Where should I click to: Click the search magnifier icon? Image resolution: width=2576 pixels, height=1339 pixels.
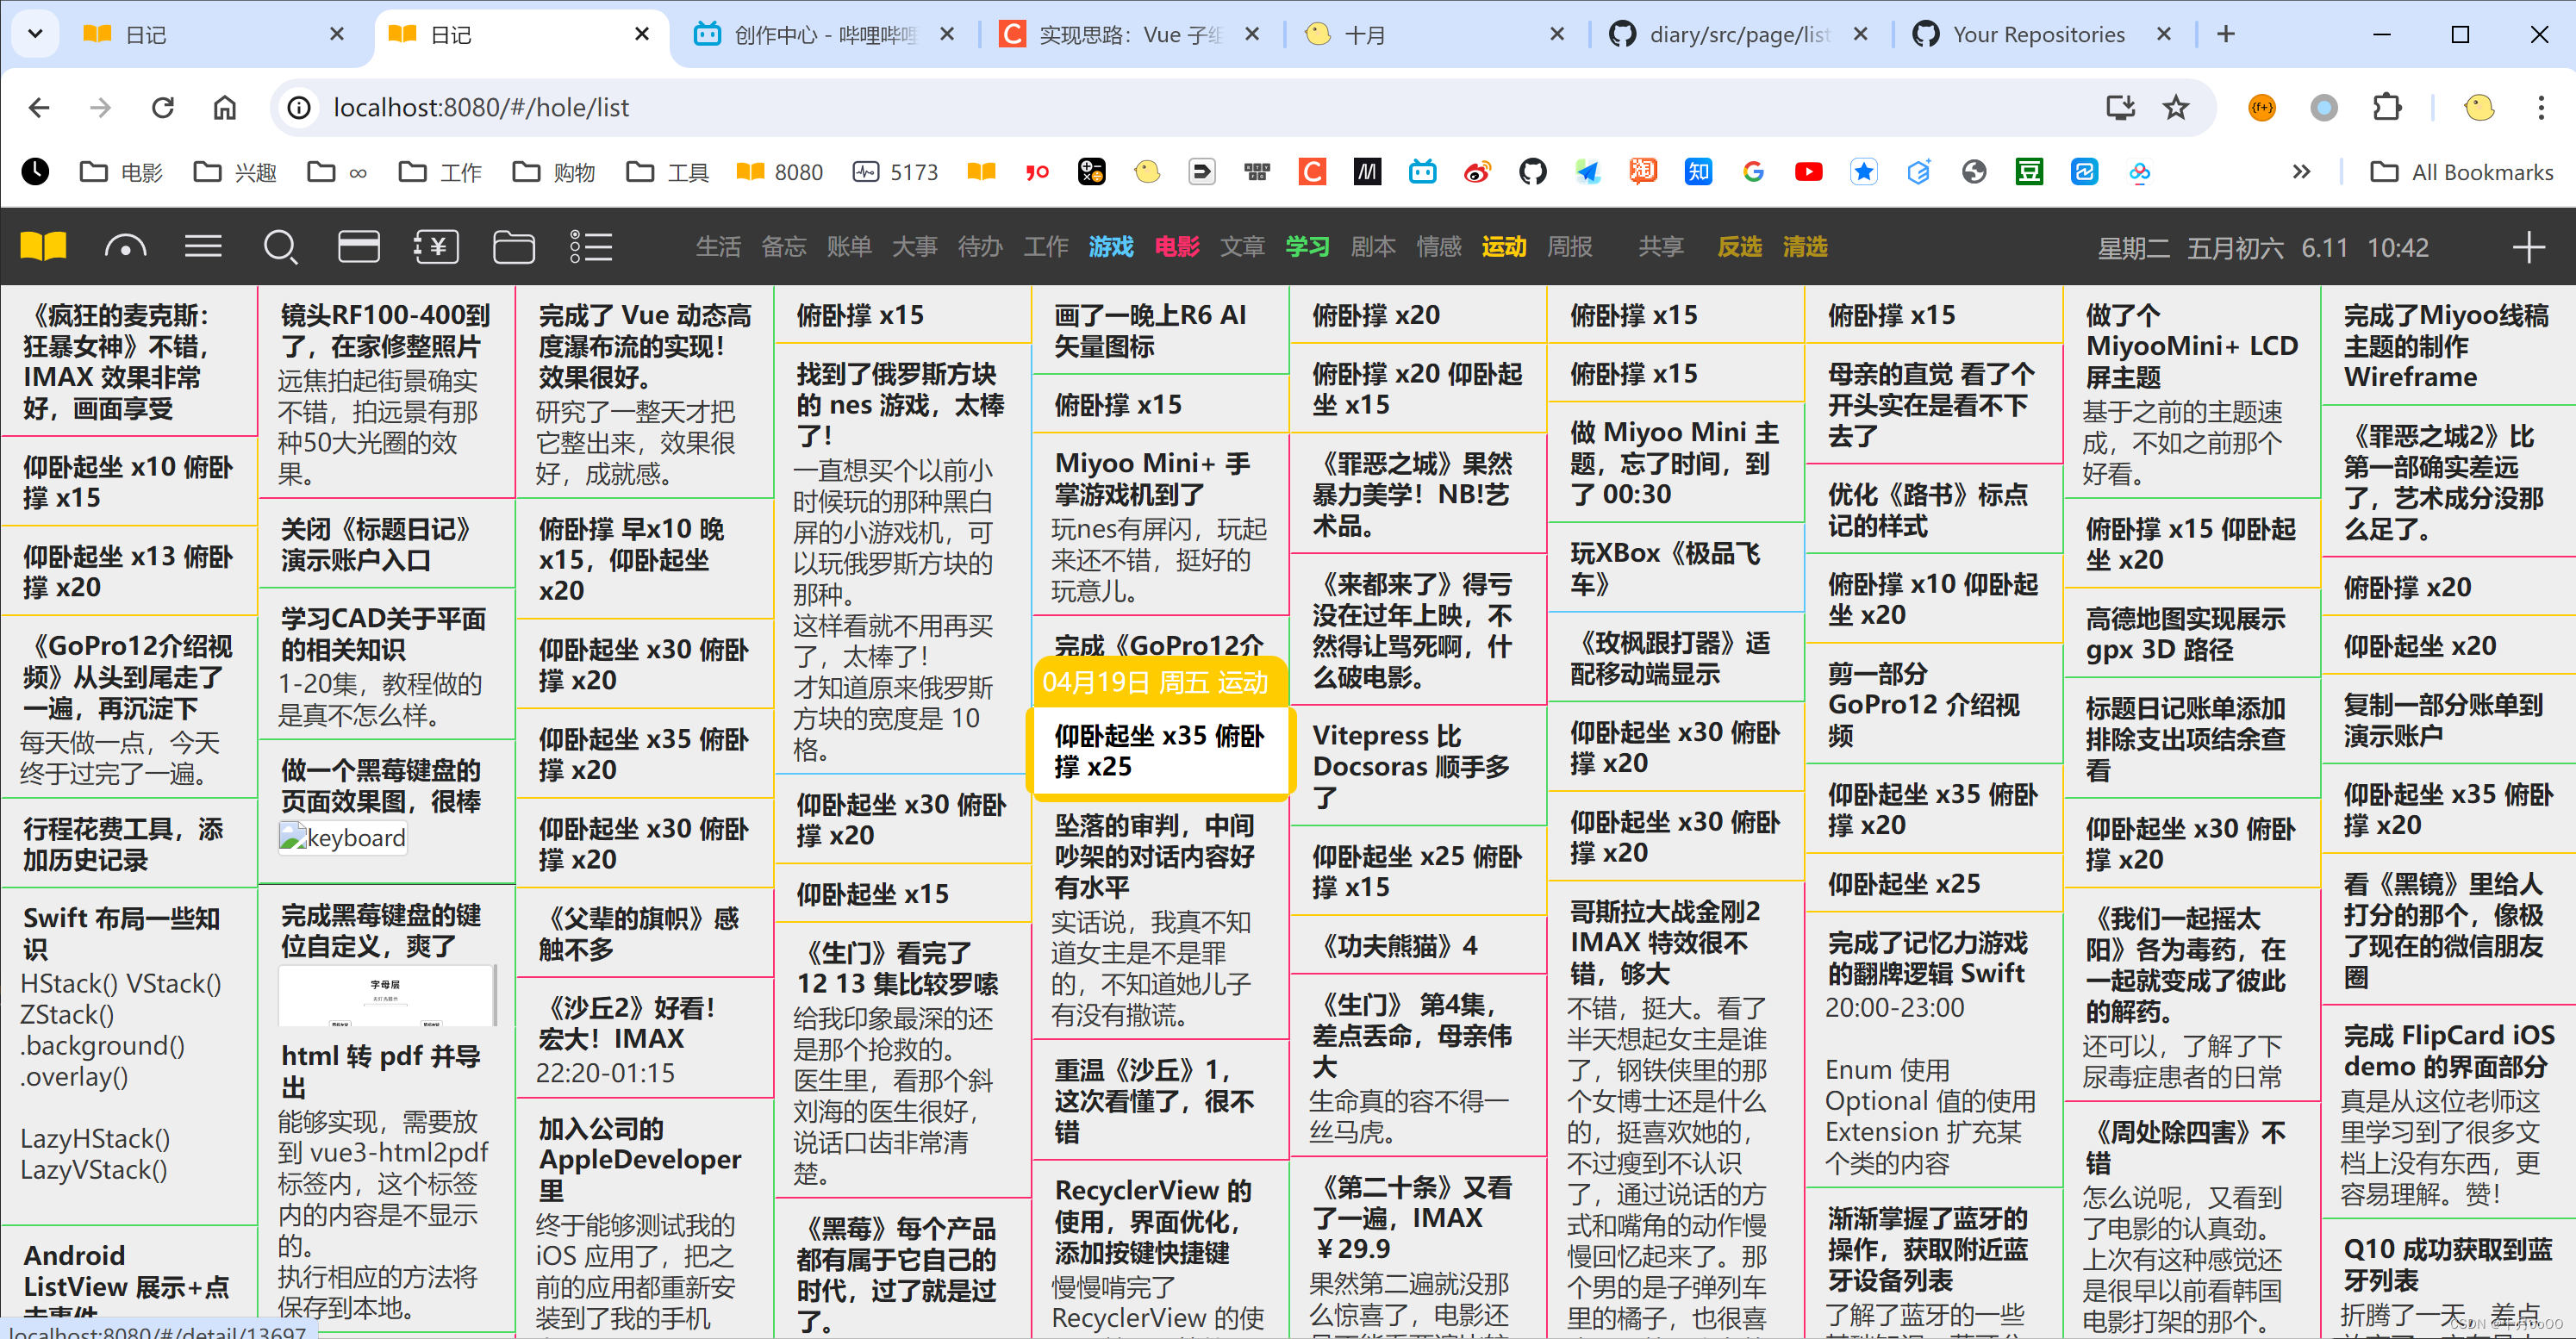[280, 246]
